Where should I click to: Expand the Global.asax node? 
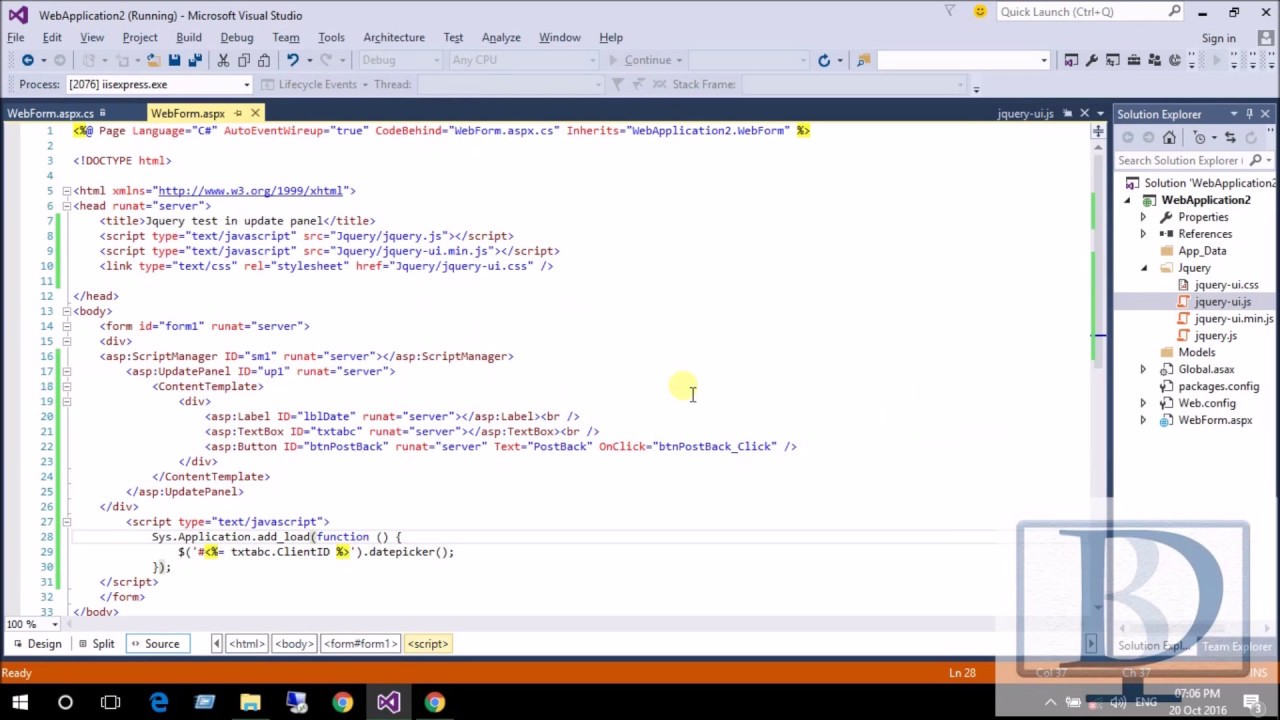point(1143,369)
